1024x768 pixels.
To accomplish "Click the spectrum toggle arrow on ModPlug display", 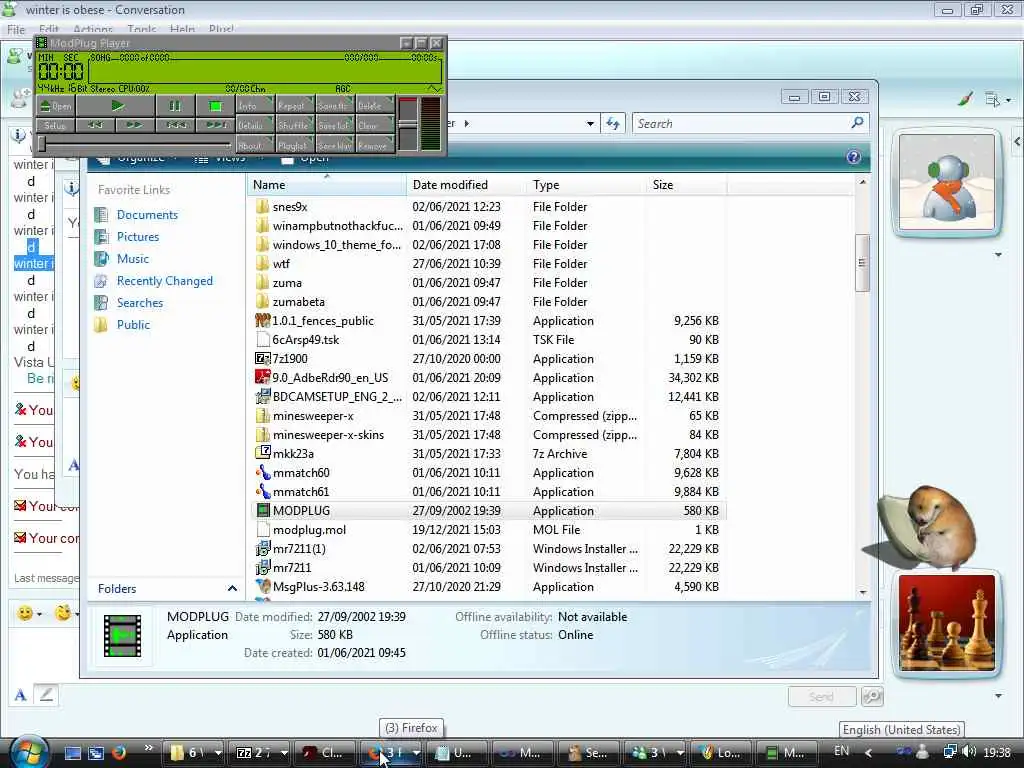I will coord(434,88).
